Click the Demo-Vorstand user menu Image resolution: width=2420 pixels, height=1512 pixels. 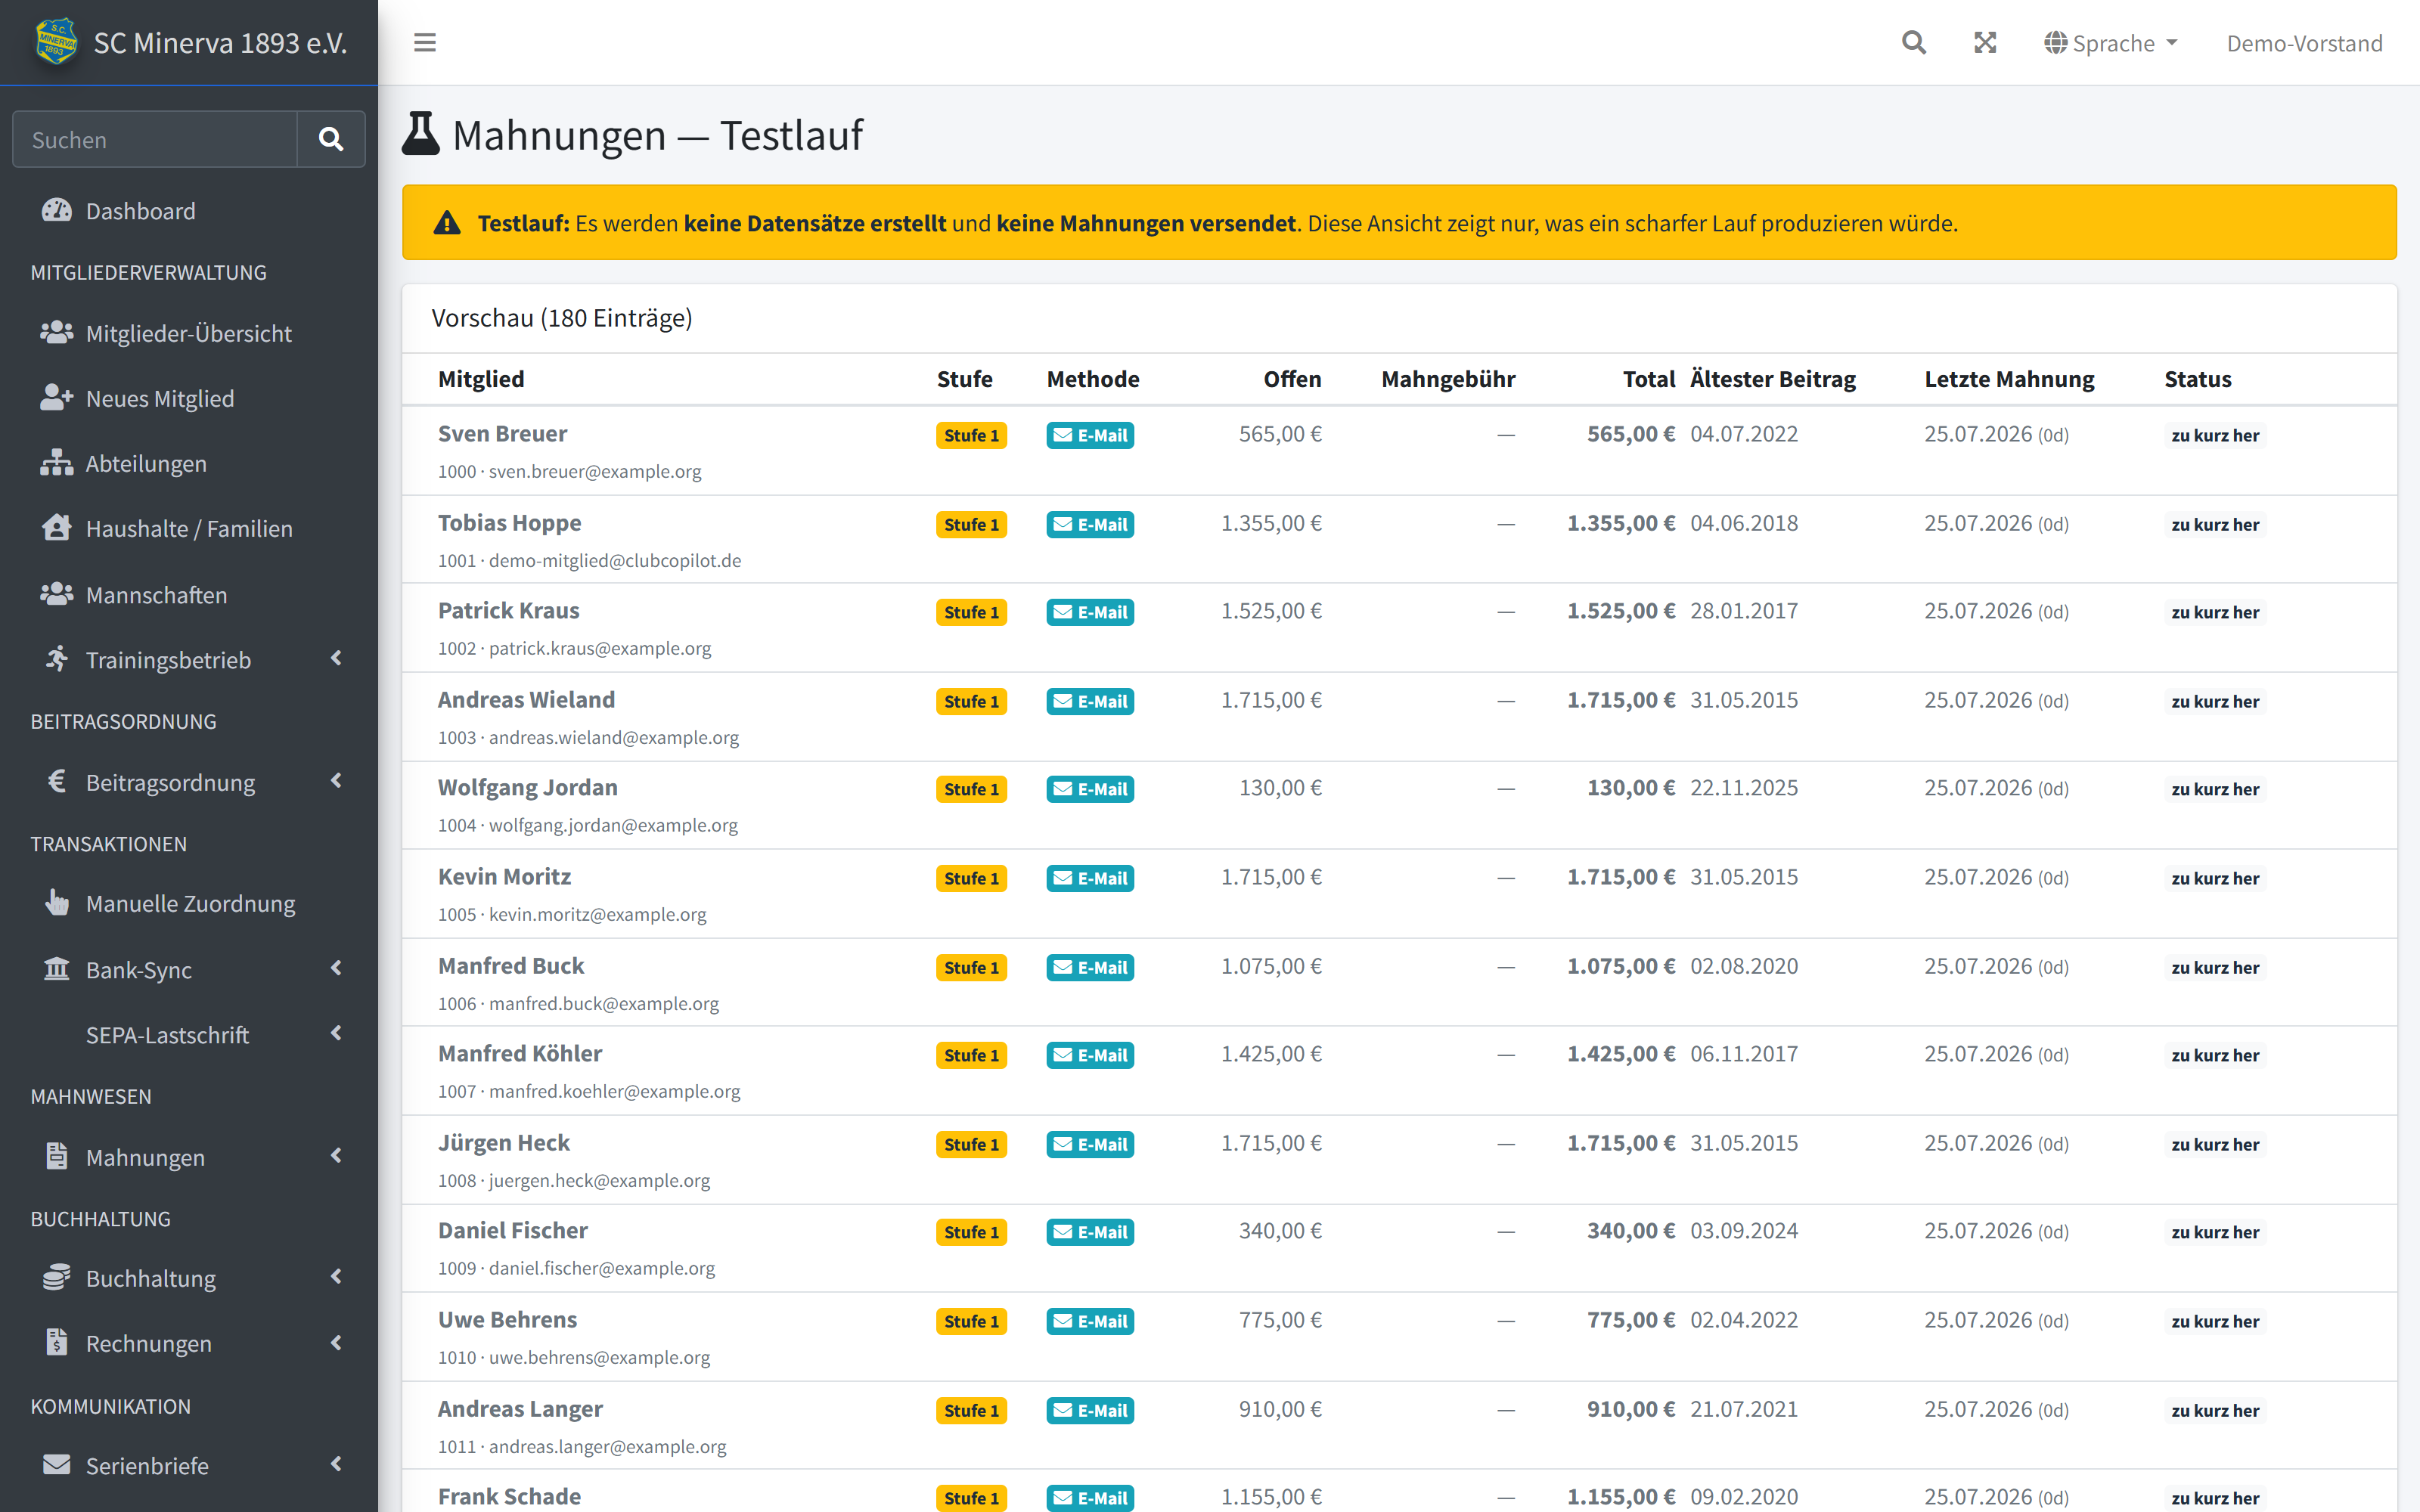2304,43
